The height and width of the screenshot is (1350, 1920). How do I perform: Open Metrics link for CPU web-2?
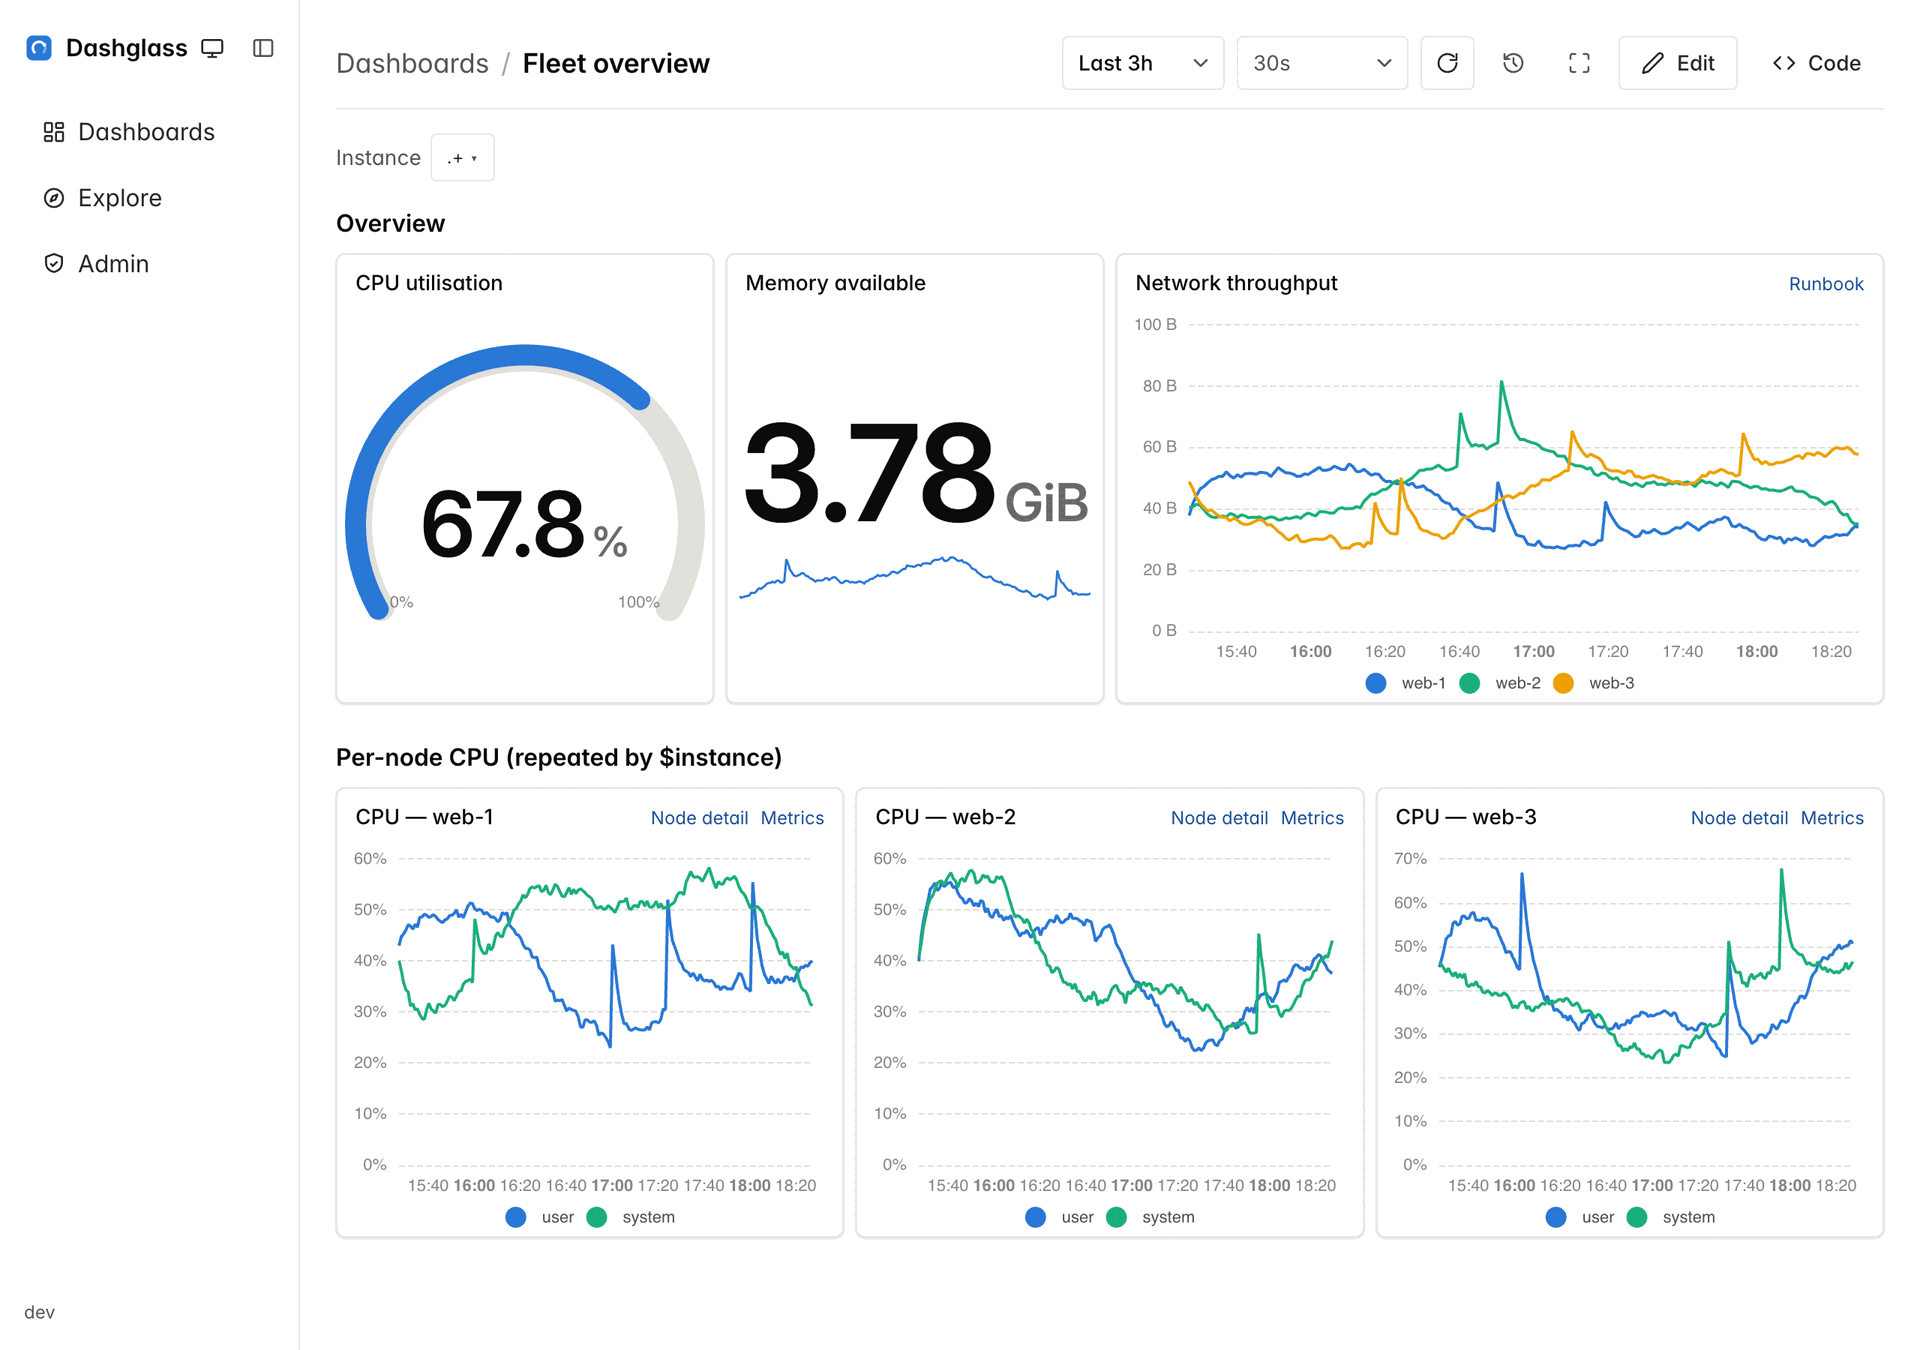[x=1312, y=818]
